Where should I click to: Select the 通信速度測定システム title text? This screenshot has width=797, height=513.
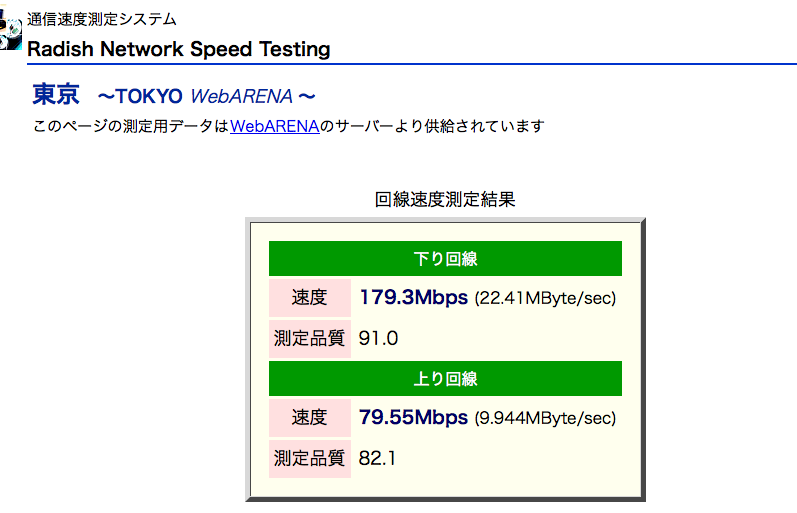(101, 19)
